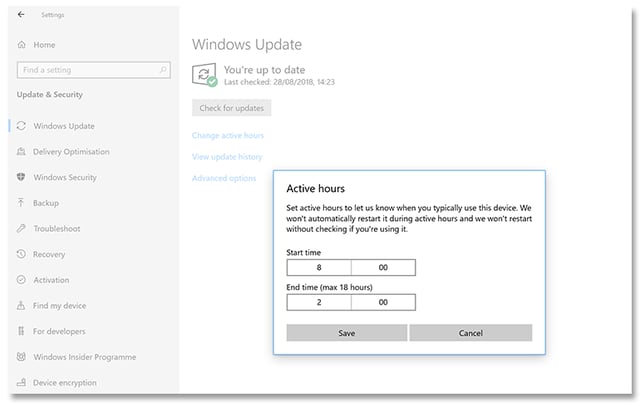640x407 pixels.
Task: Click the Update & Security heading
Action: [49, 94]
